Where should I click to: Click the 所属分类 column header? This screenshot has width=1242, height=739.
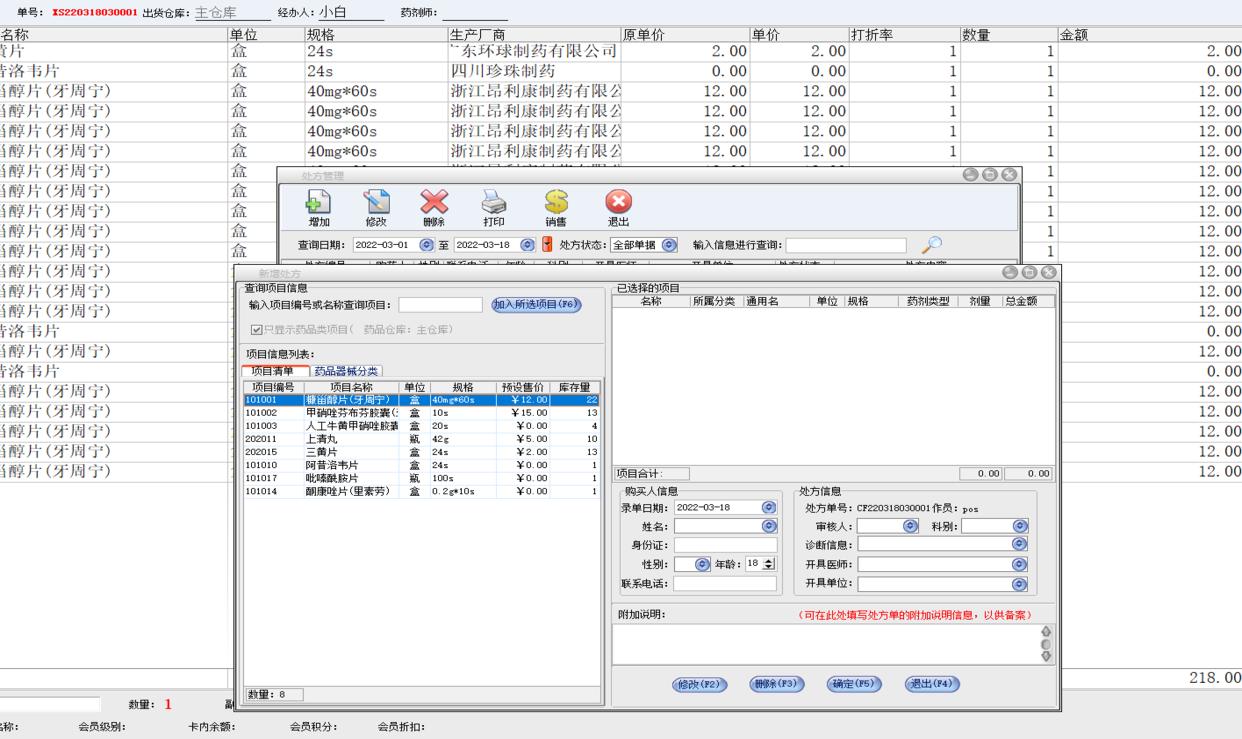click(714, 301)
